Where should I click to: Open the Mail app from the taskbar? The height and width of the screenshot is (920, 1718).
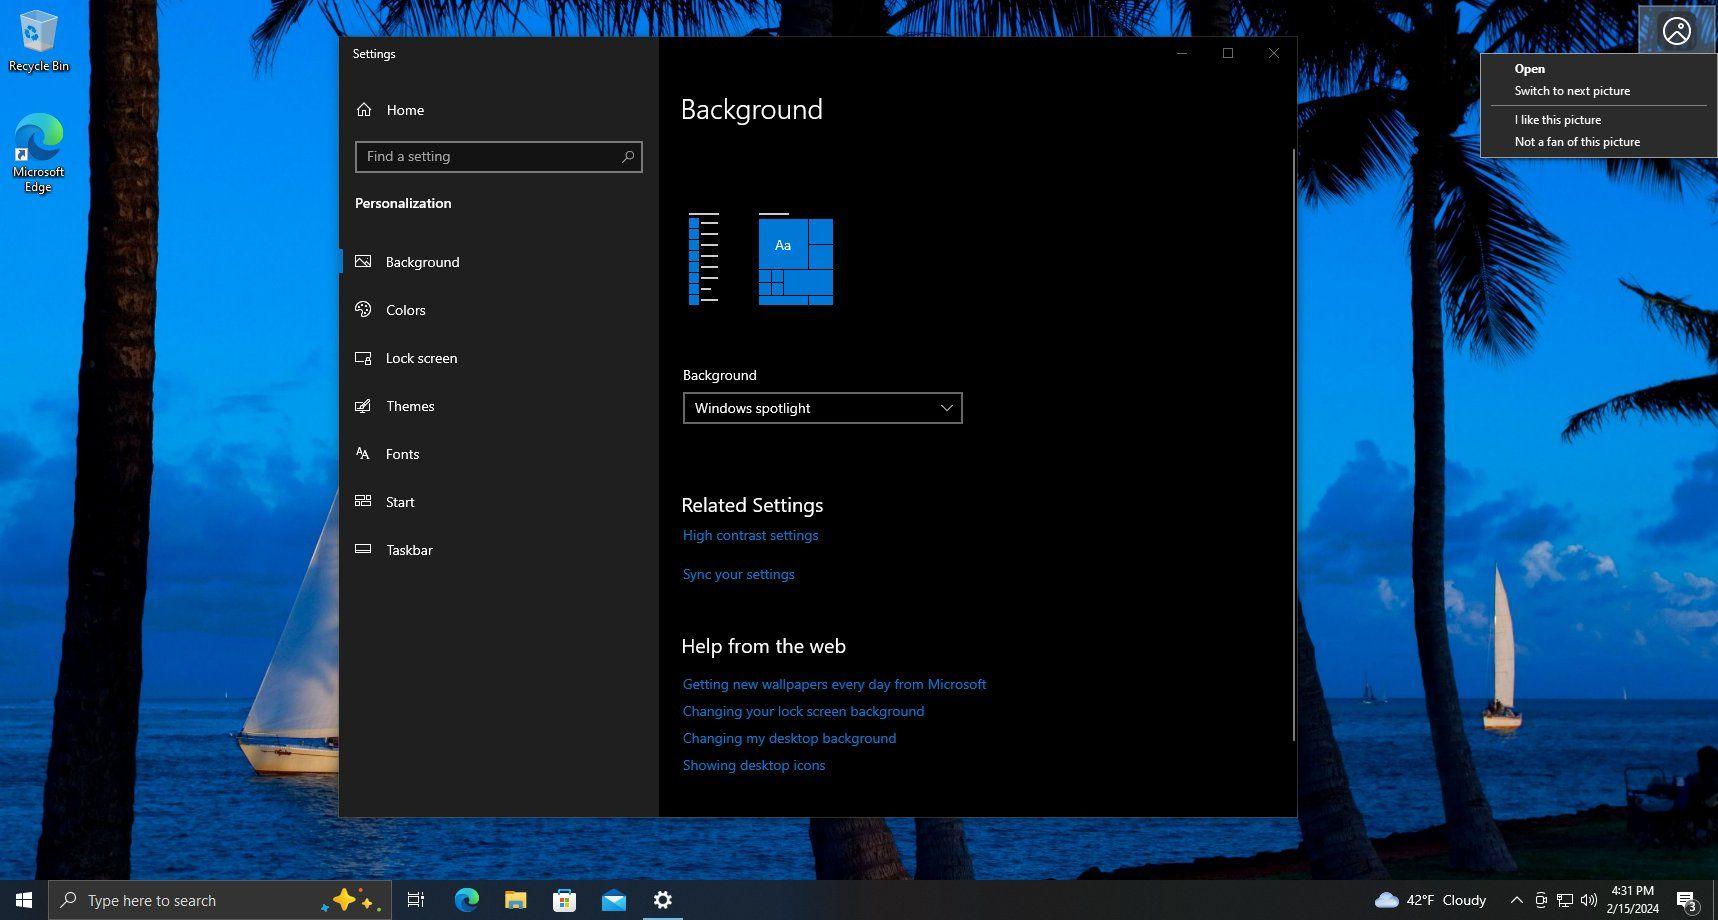613,900
